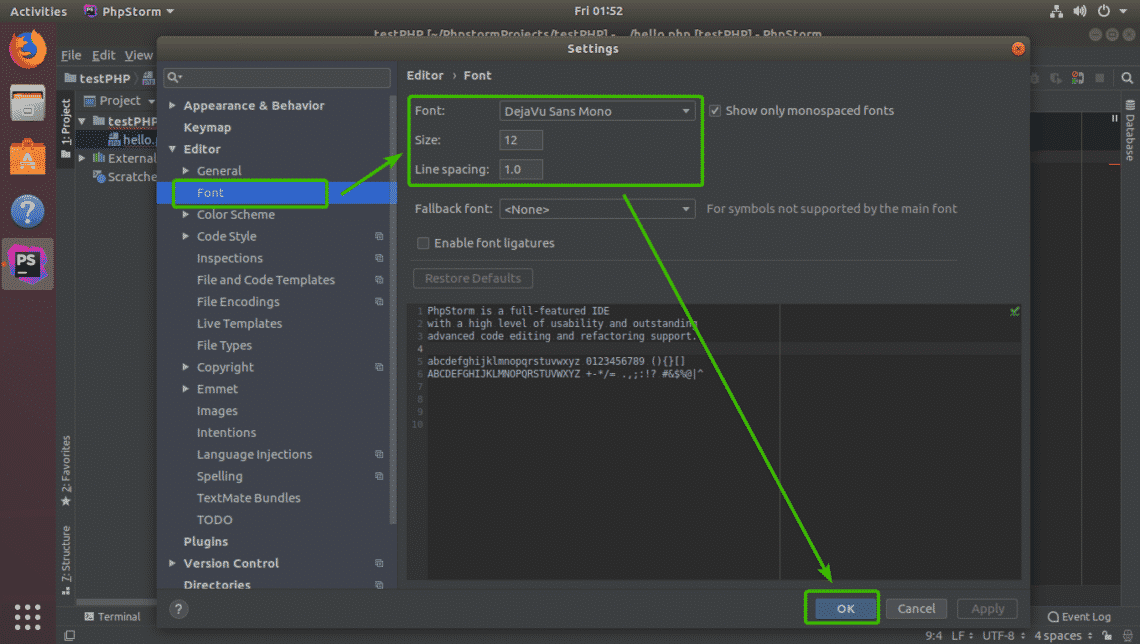Click the help question mark button in Settings
The width and height of the screenshot is (1140, 644).
click(x=178, y=609)
